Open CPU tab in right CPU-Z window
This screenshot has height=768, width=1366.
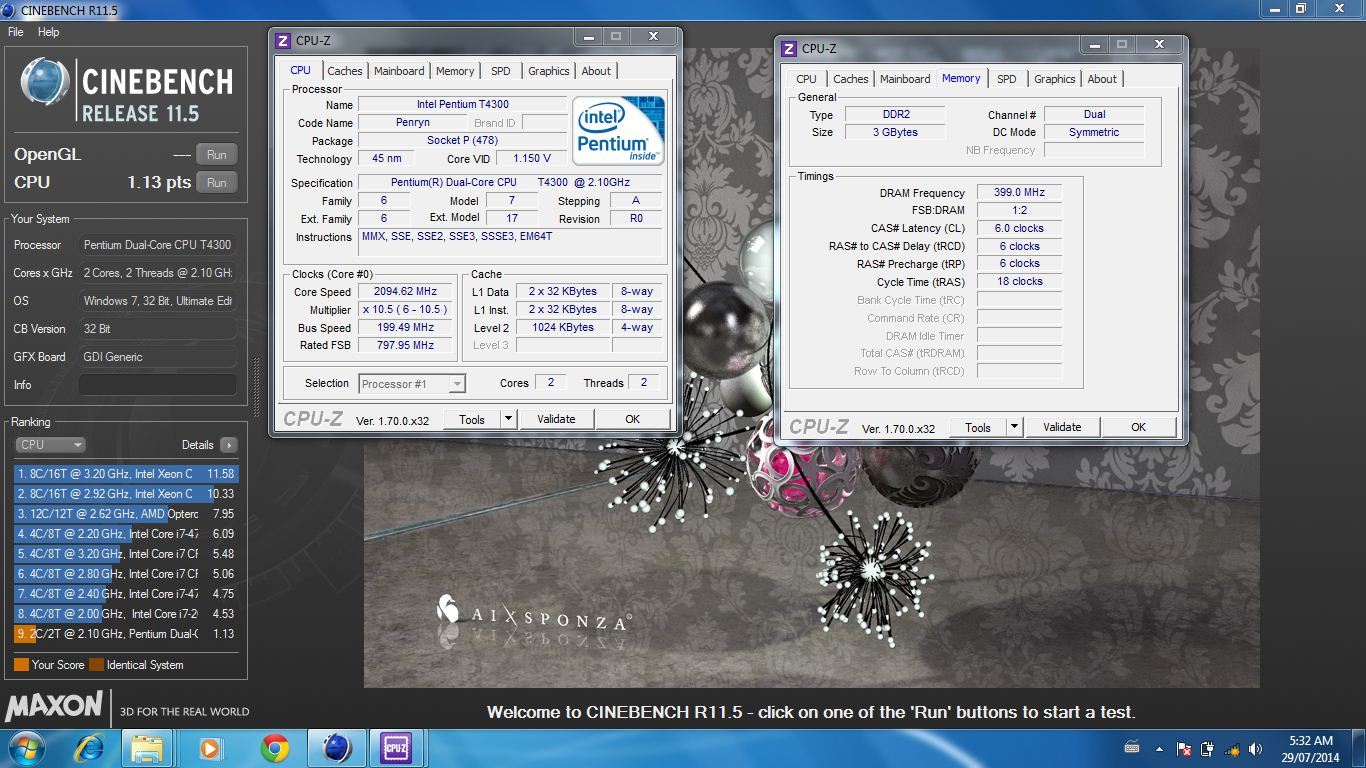coord(807,79)
